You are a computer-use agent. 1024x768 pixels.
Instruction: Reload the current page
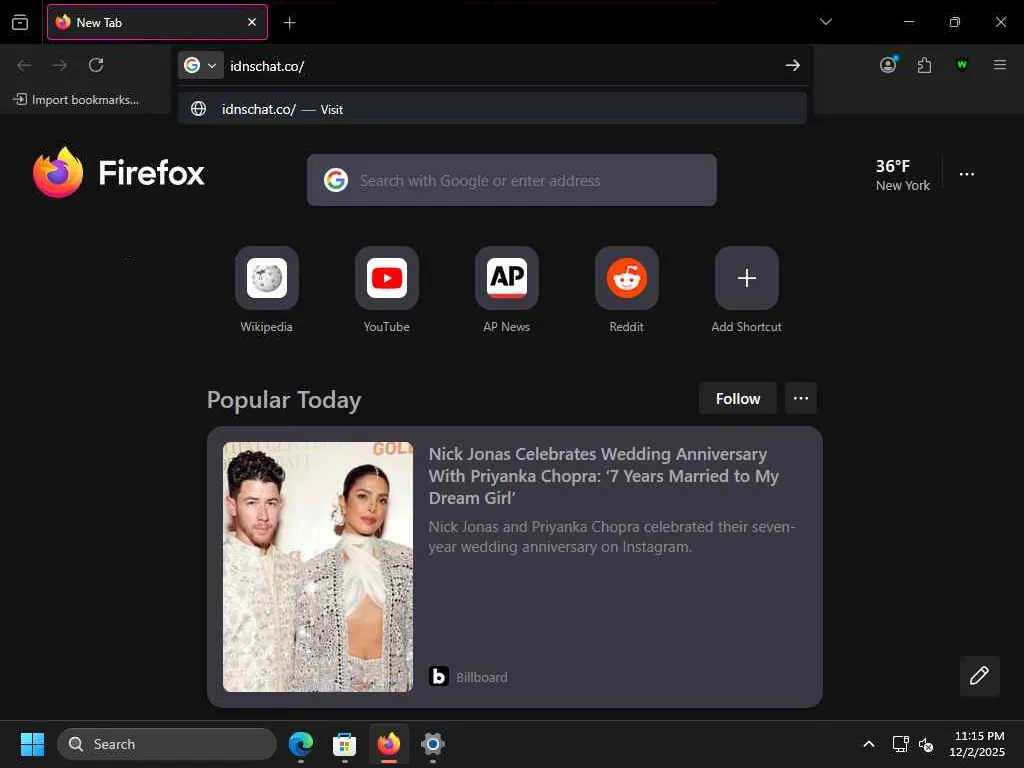[96, 65]
